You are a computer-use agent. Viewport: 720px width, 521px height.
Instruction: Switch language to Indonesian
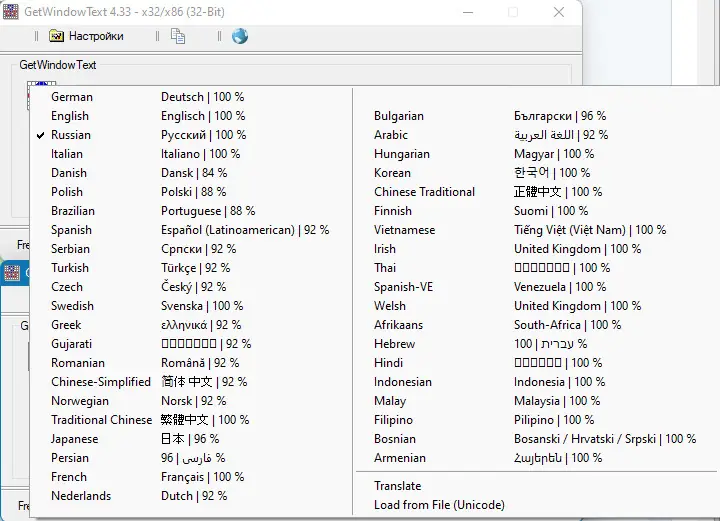coord(536,382)
